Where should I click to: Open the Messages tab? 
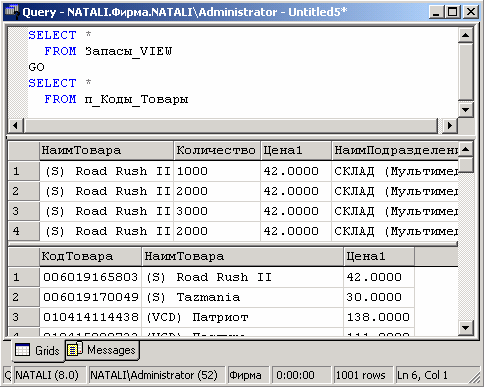click(102, 350)
